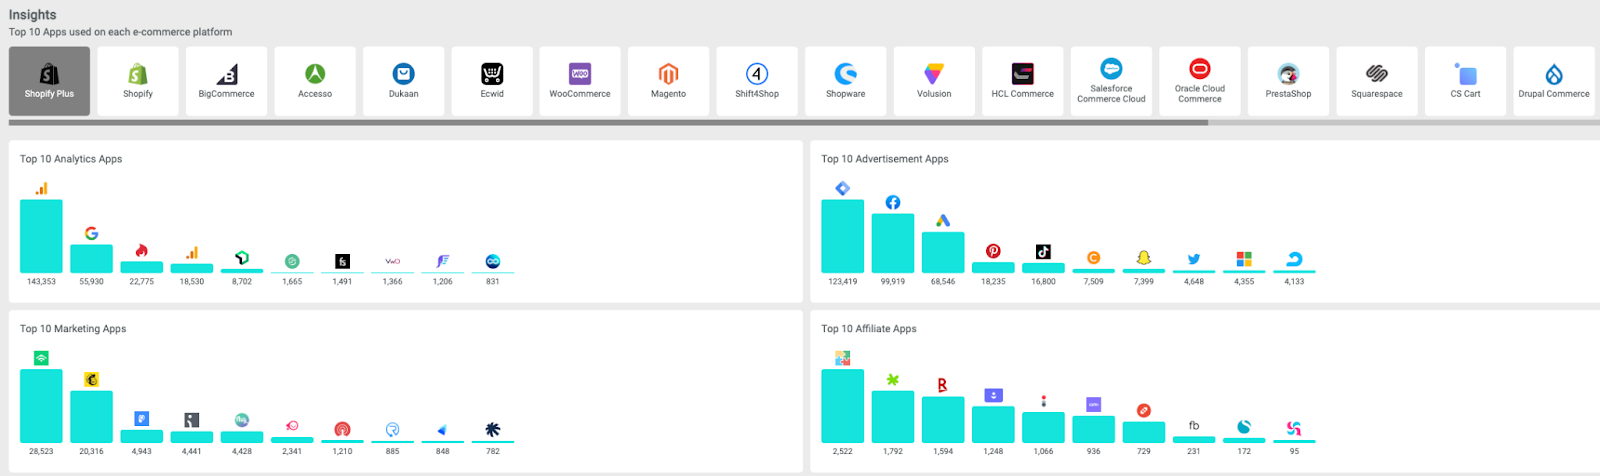Image resolution: width=1600 pixels, height=476 pixels.
Task: Open the Ecwid platform tab
Action: [492, 81]
